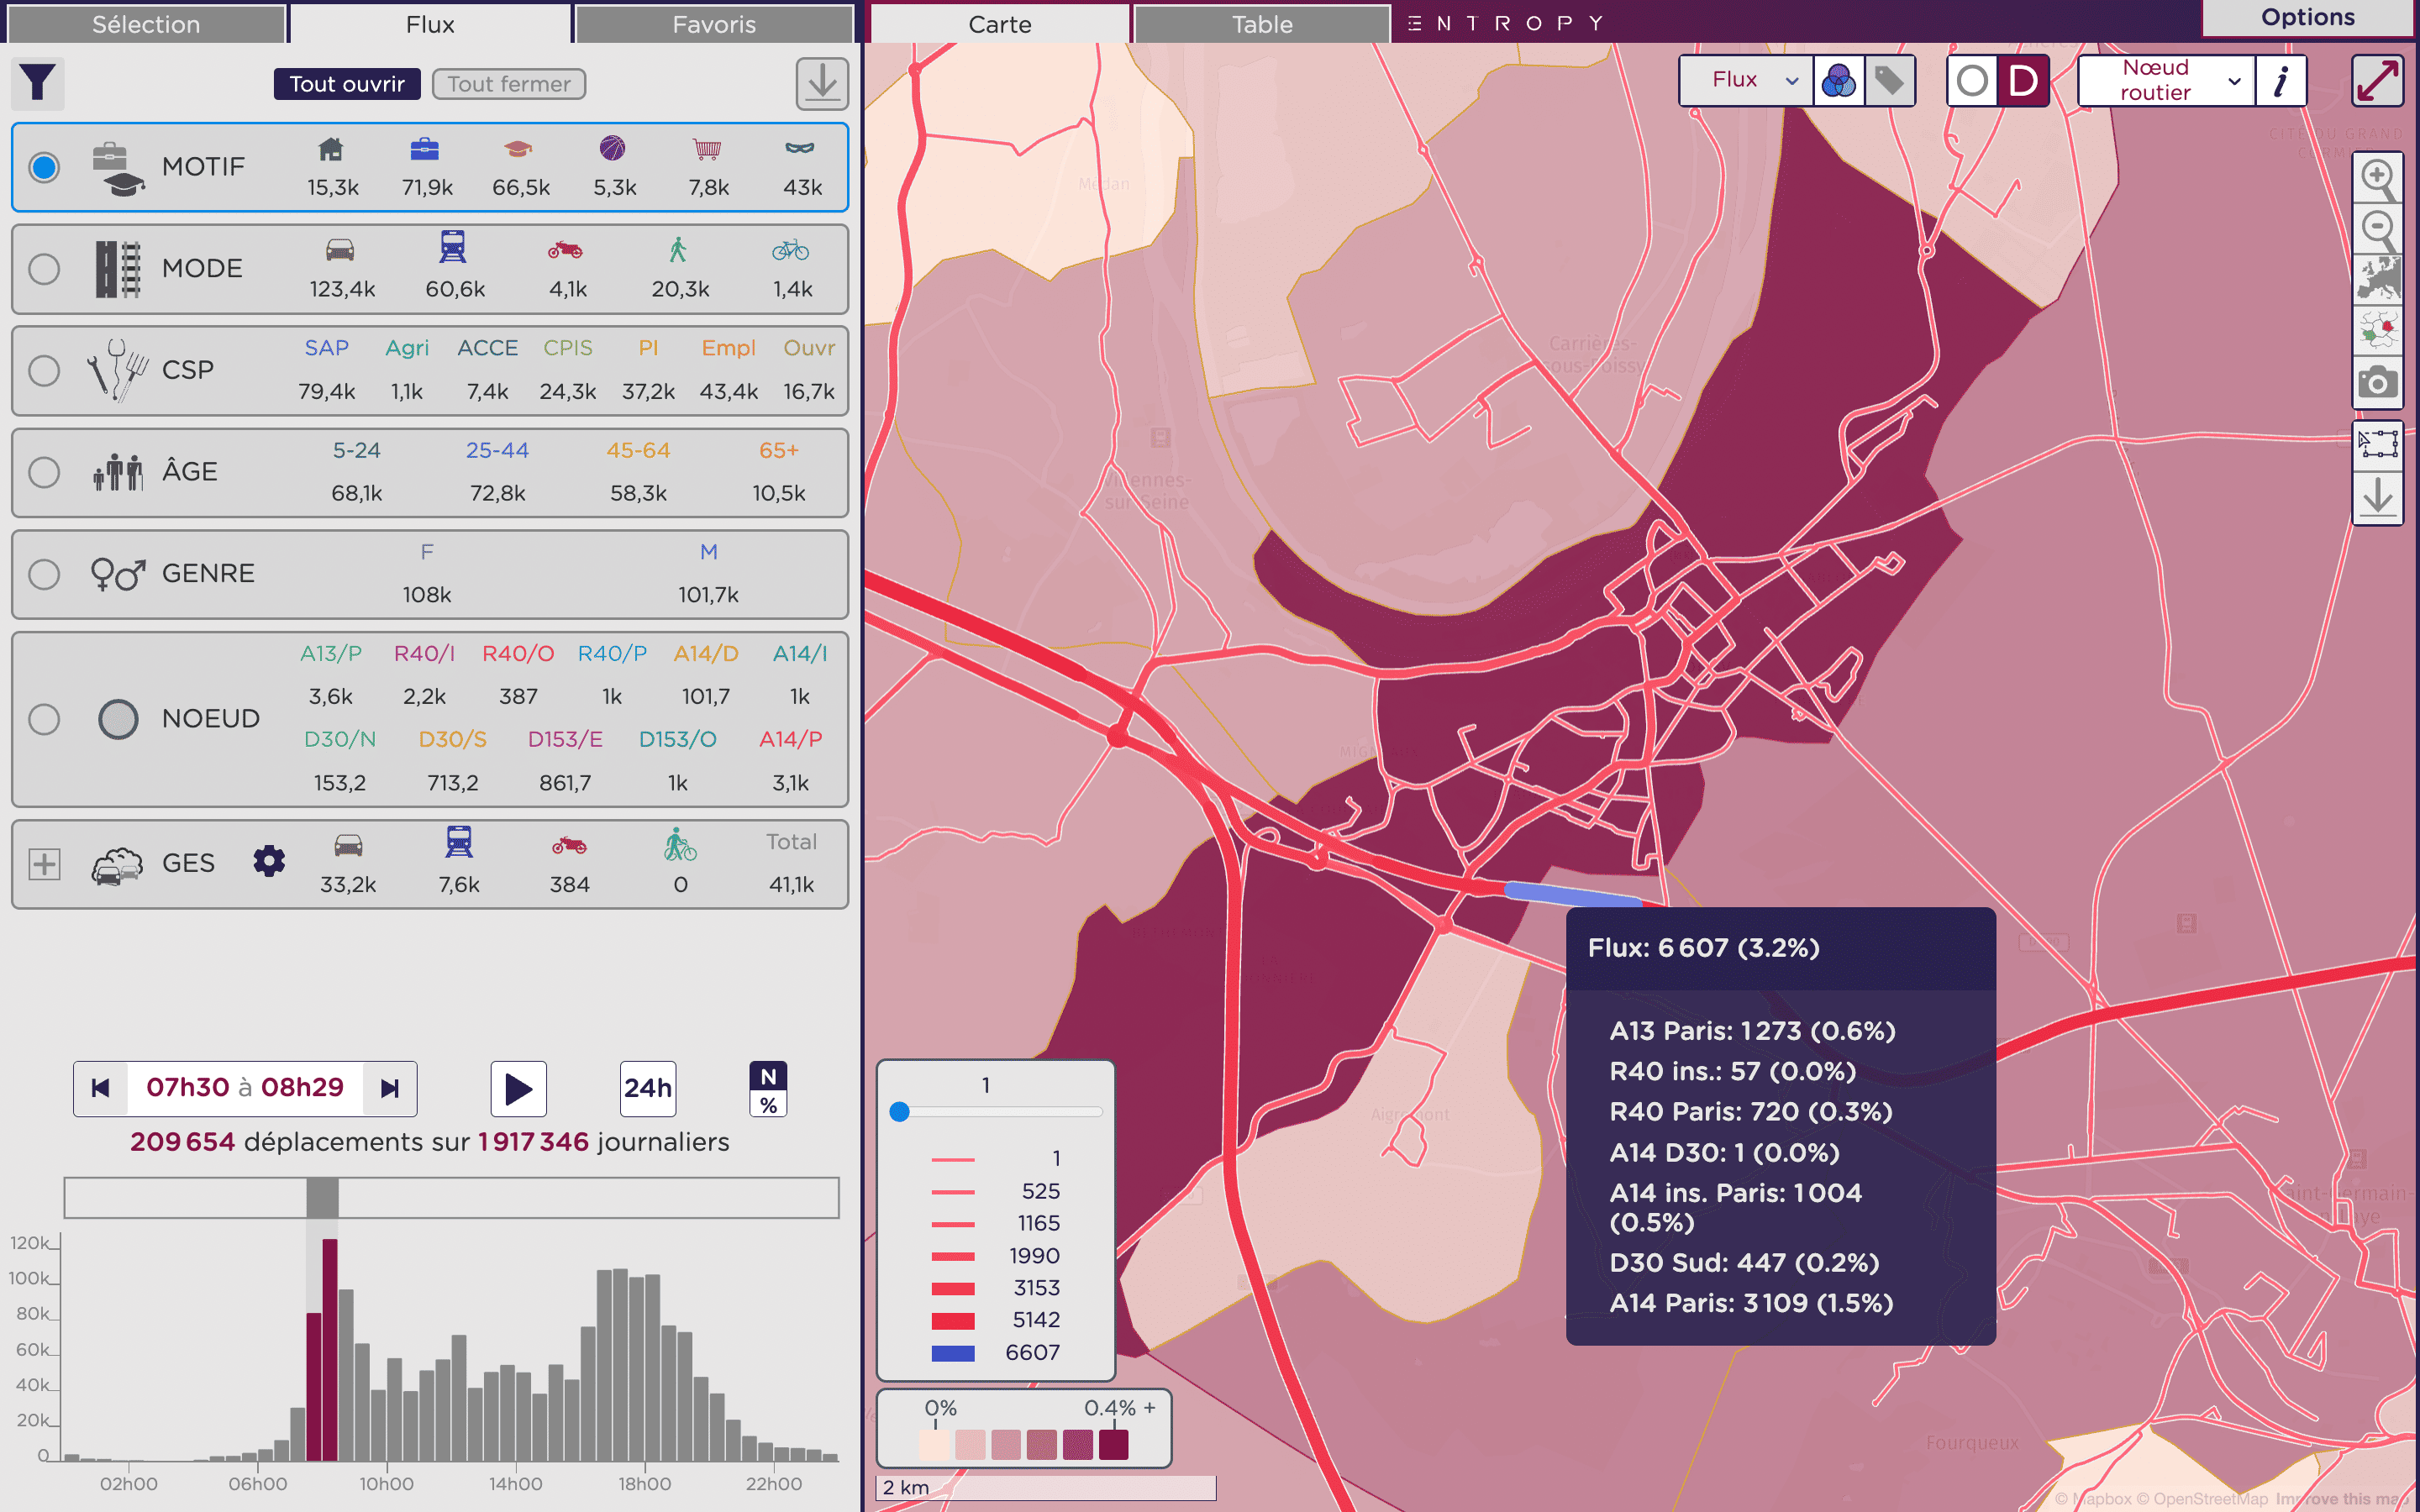The image size is (2420, 1512).
Task: Click the Tout fermer button
Action: point(509,84)
